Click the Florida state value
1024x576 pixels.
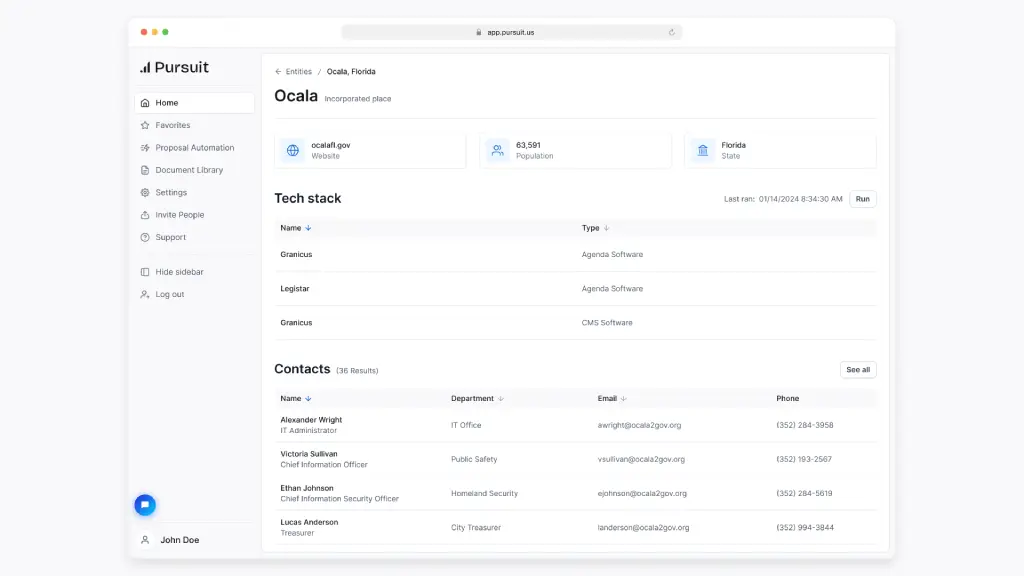tap(733, 145)
